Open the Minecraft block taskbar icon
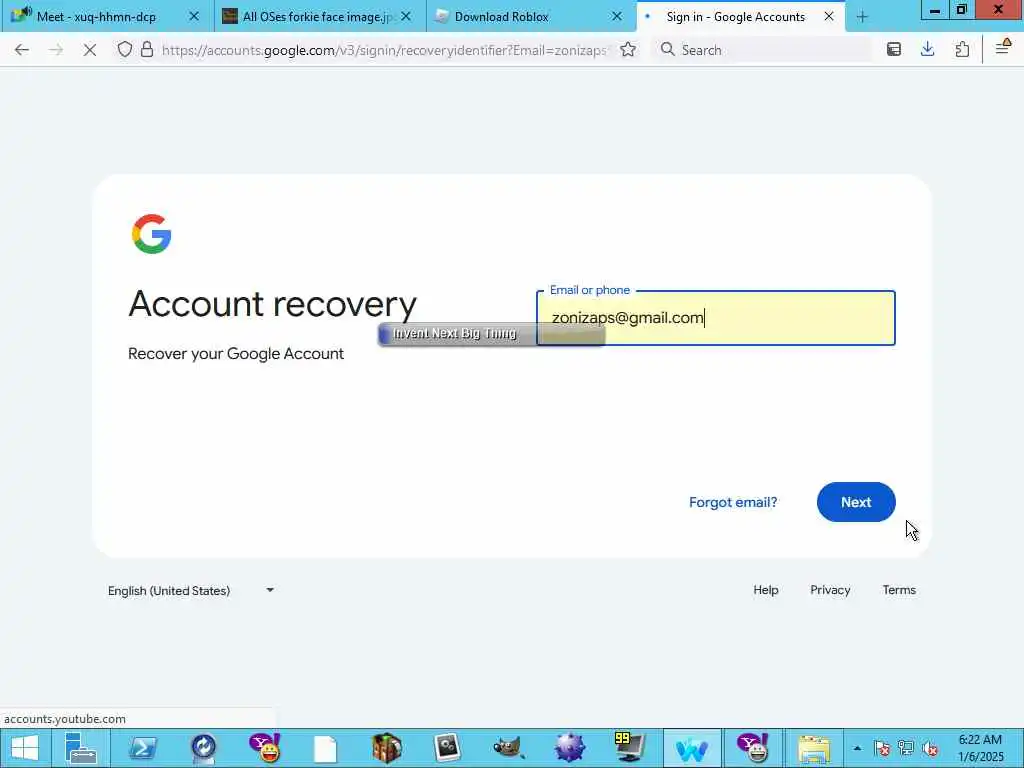Screen dimensions: 1024x768 tap(387, 748)
